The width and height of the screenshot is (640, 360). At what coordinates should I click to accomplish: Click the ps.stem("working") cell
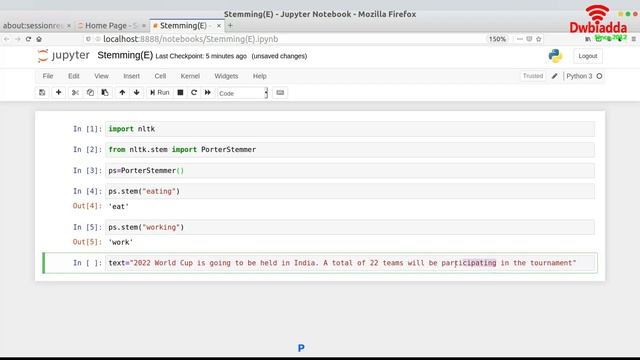pyautogui.click(x=350, y=227)
